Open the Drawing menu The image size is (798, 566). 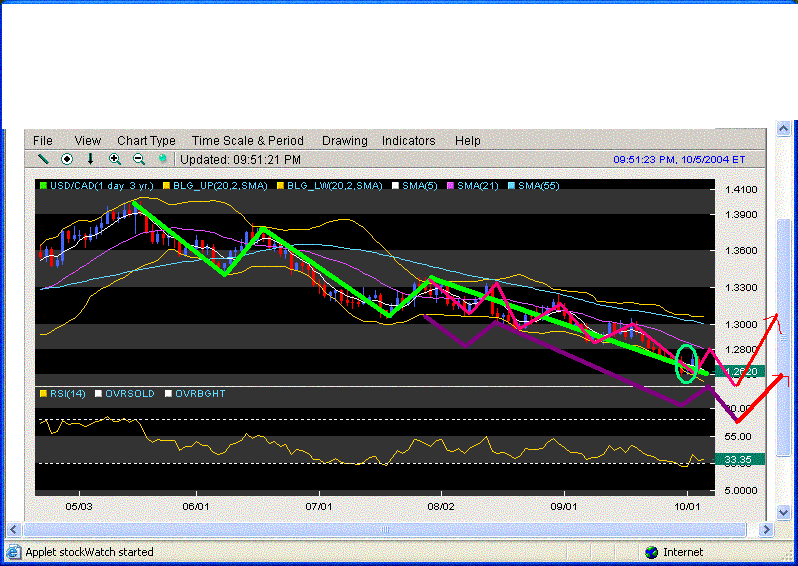pos(344,141)
